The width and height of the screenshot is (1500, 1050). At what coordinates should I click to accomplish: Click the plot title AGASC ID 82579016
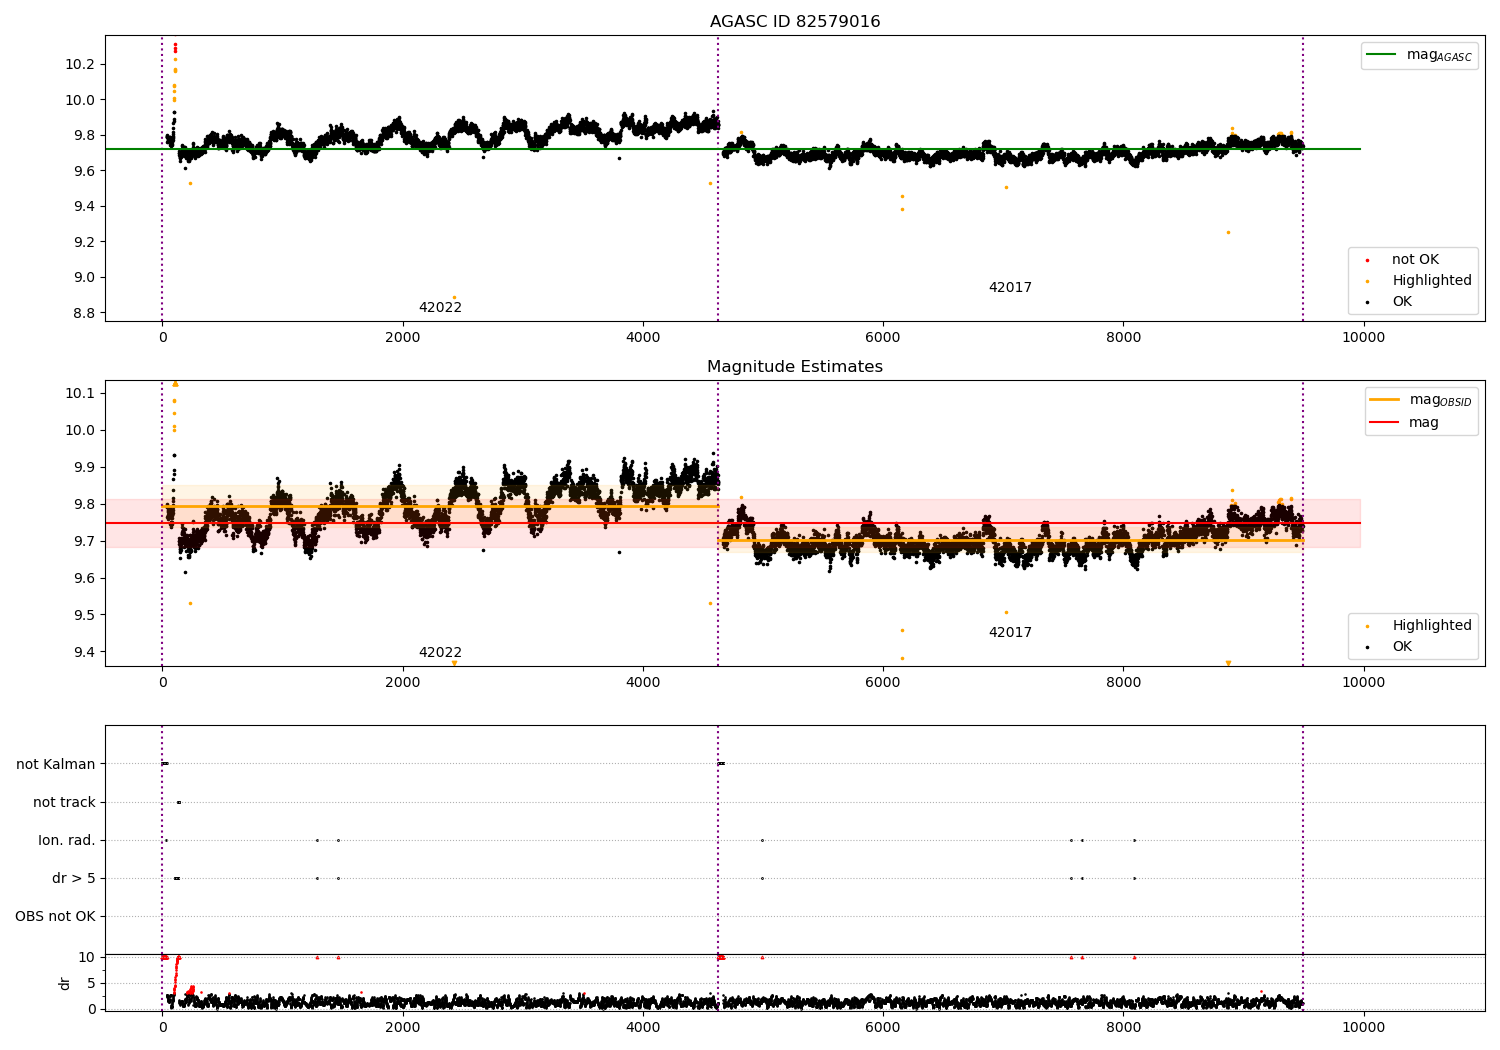click(x=795, y=22)
